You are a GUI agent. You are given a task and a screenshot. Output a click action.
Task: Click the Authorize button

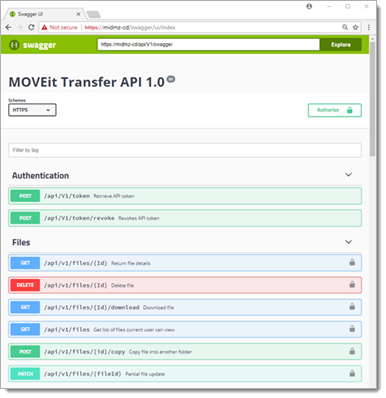tap(335, 110)
